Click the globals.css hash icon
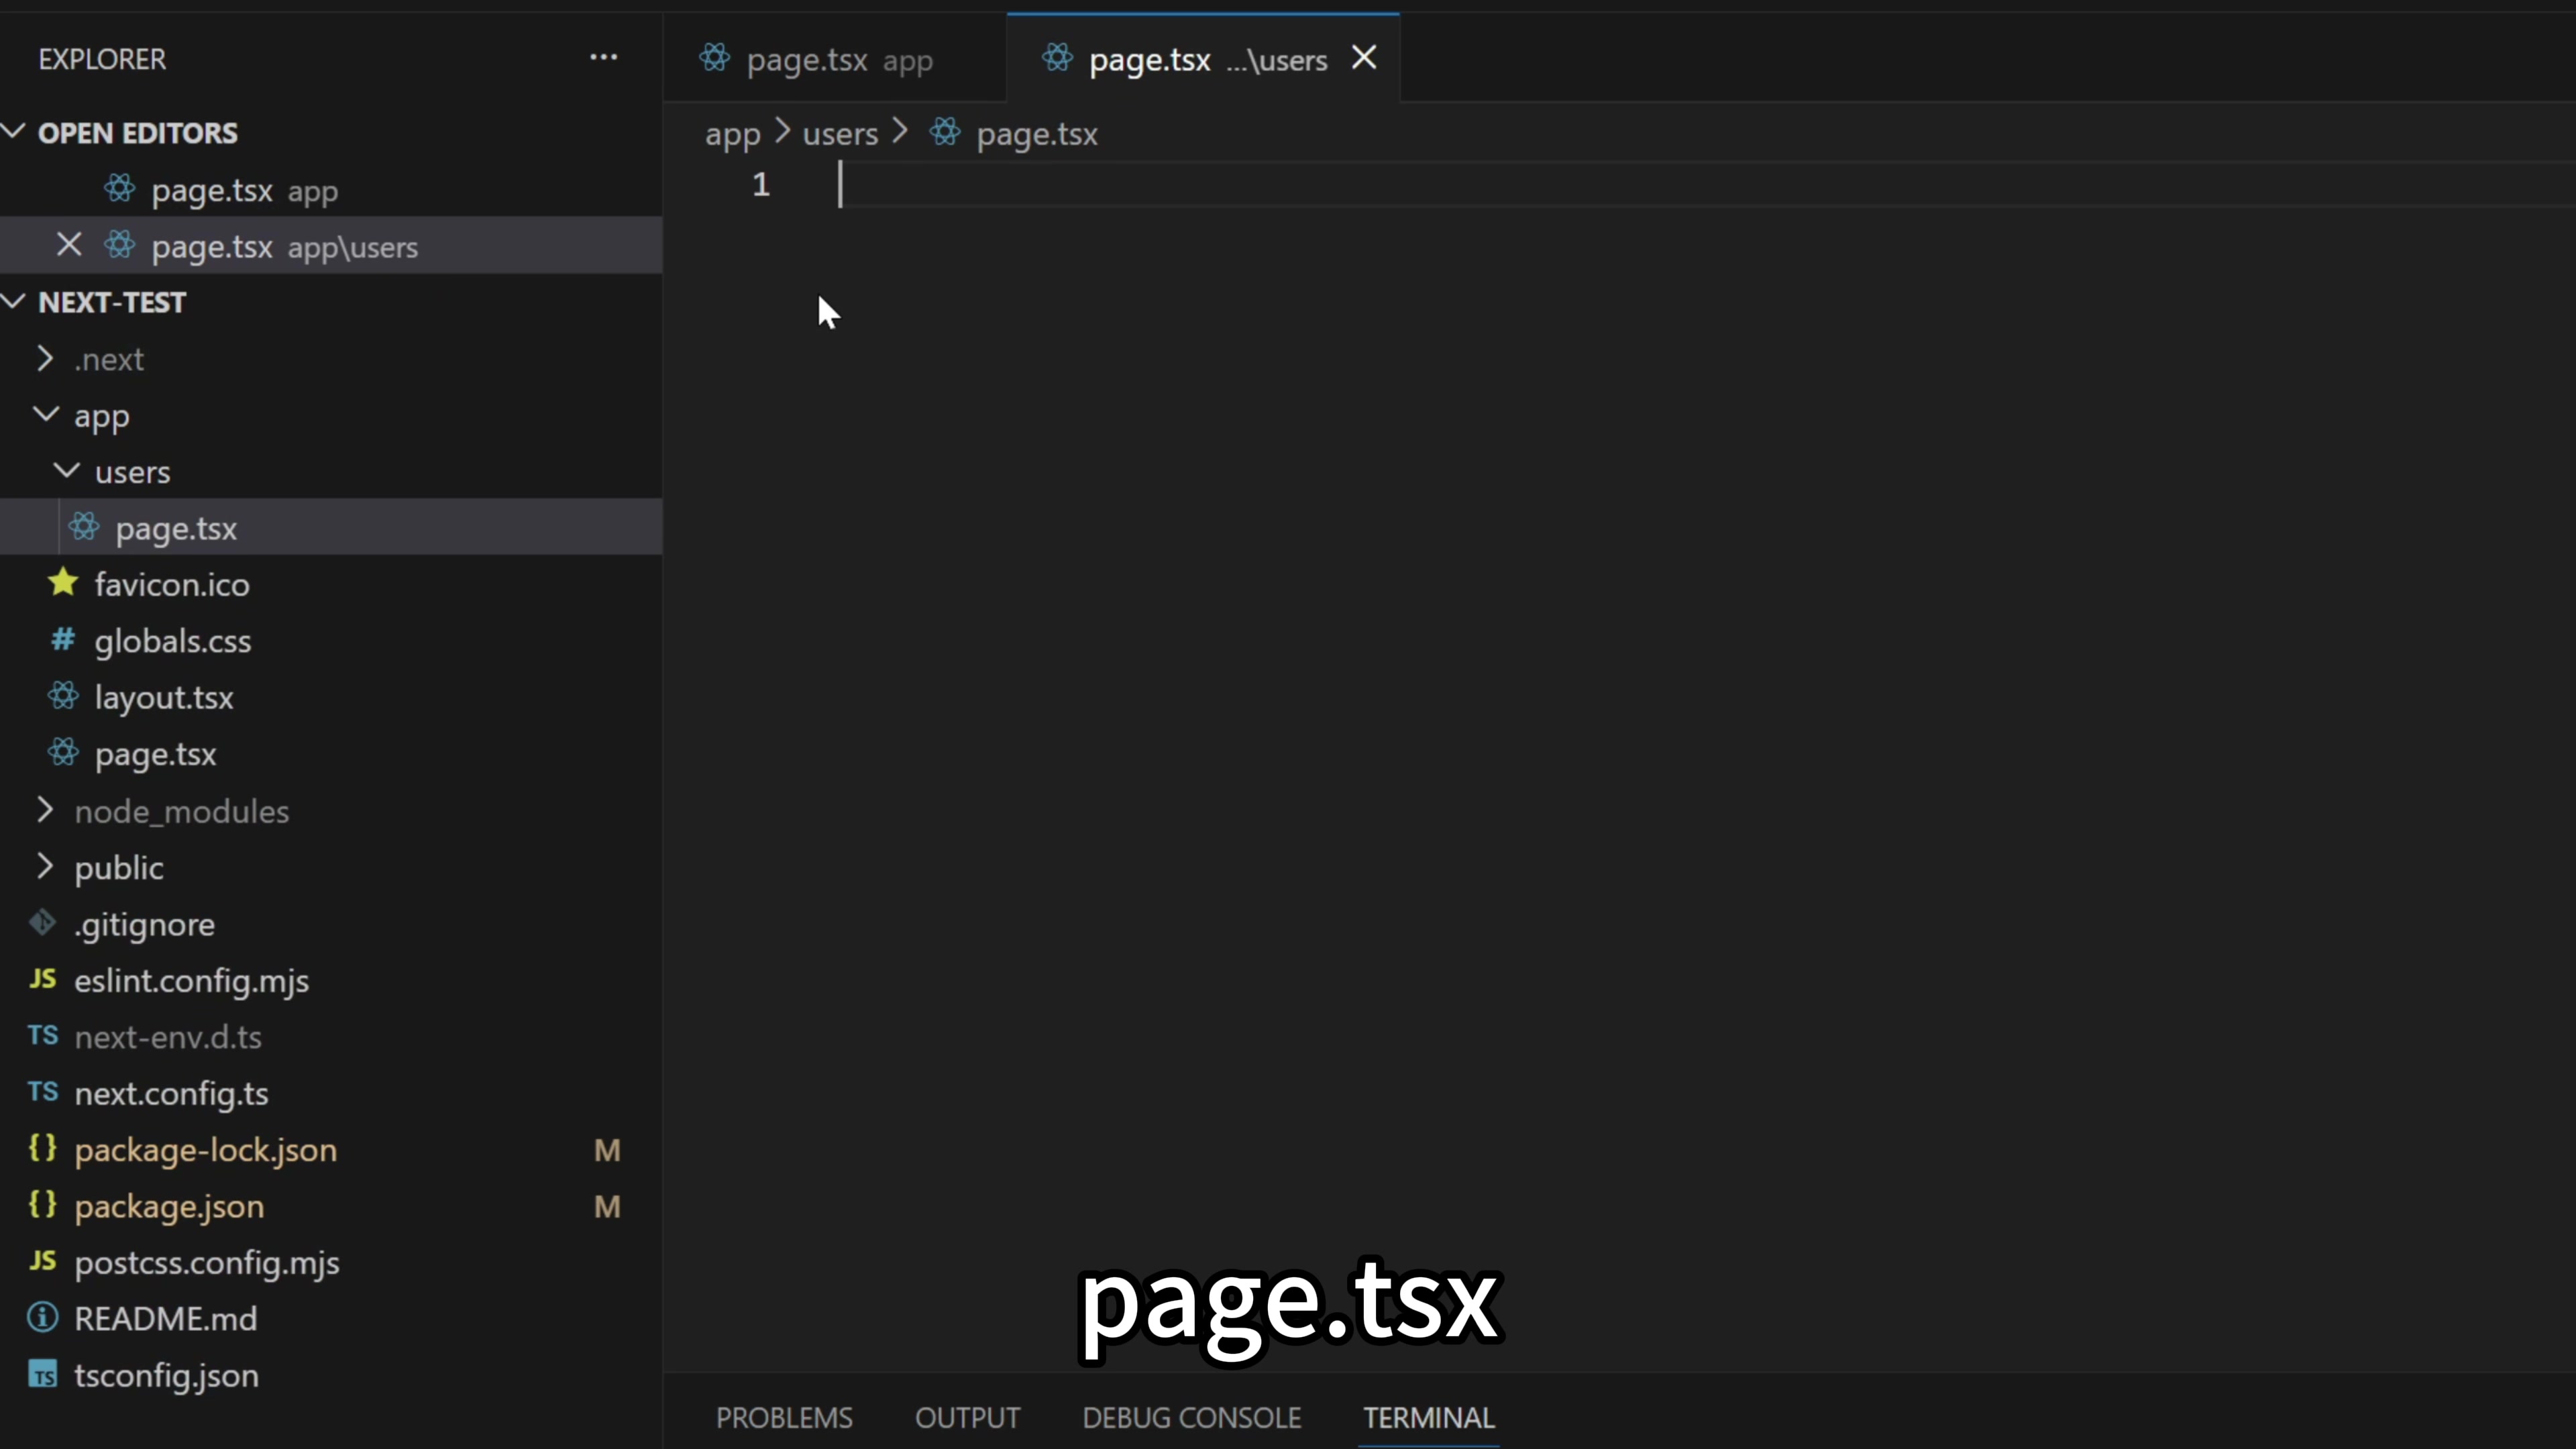 (63, 640)
